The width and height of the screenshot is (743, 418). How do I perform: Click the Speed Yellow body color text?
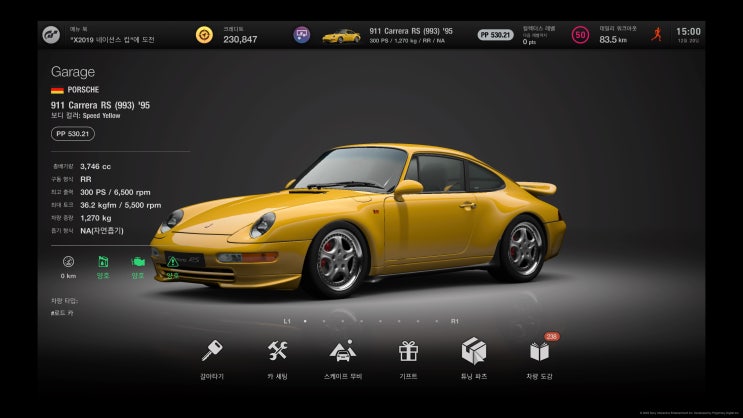(101, 116)
